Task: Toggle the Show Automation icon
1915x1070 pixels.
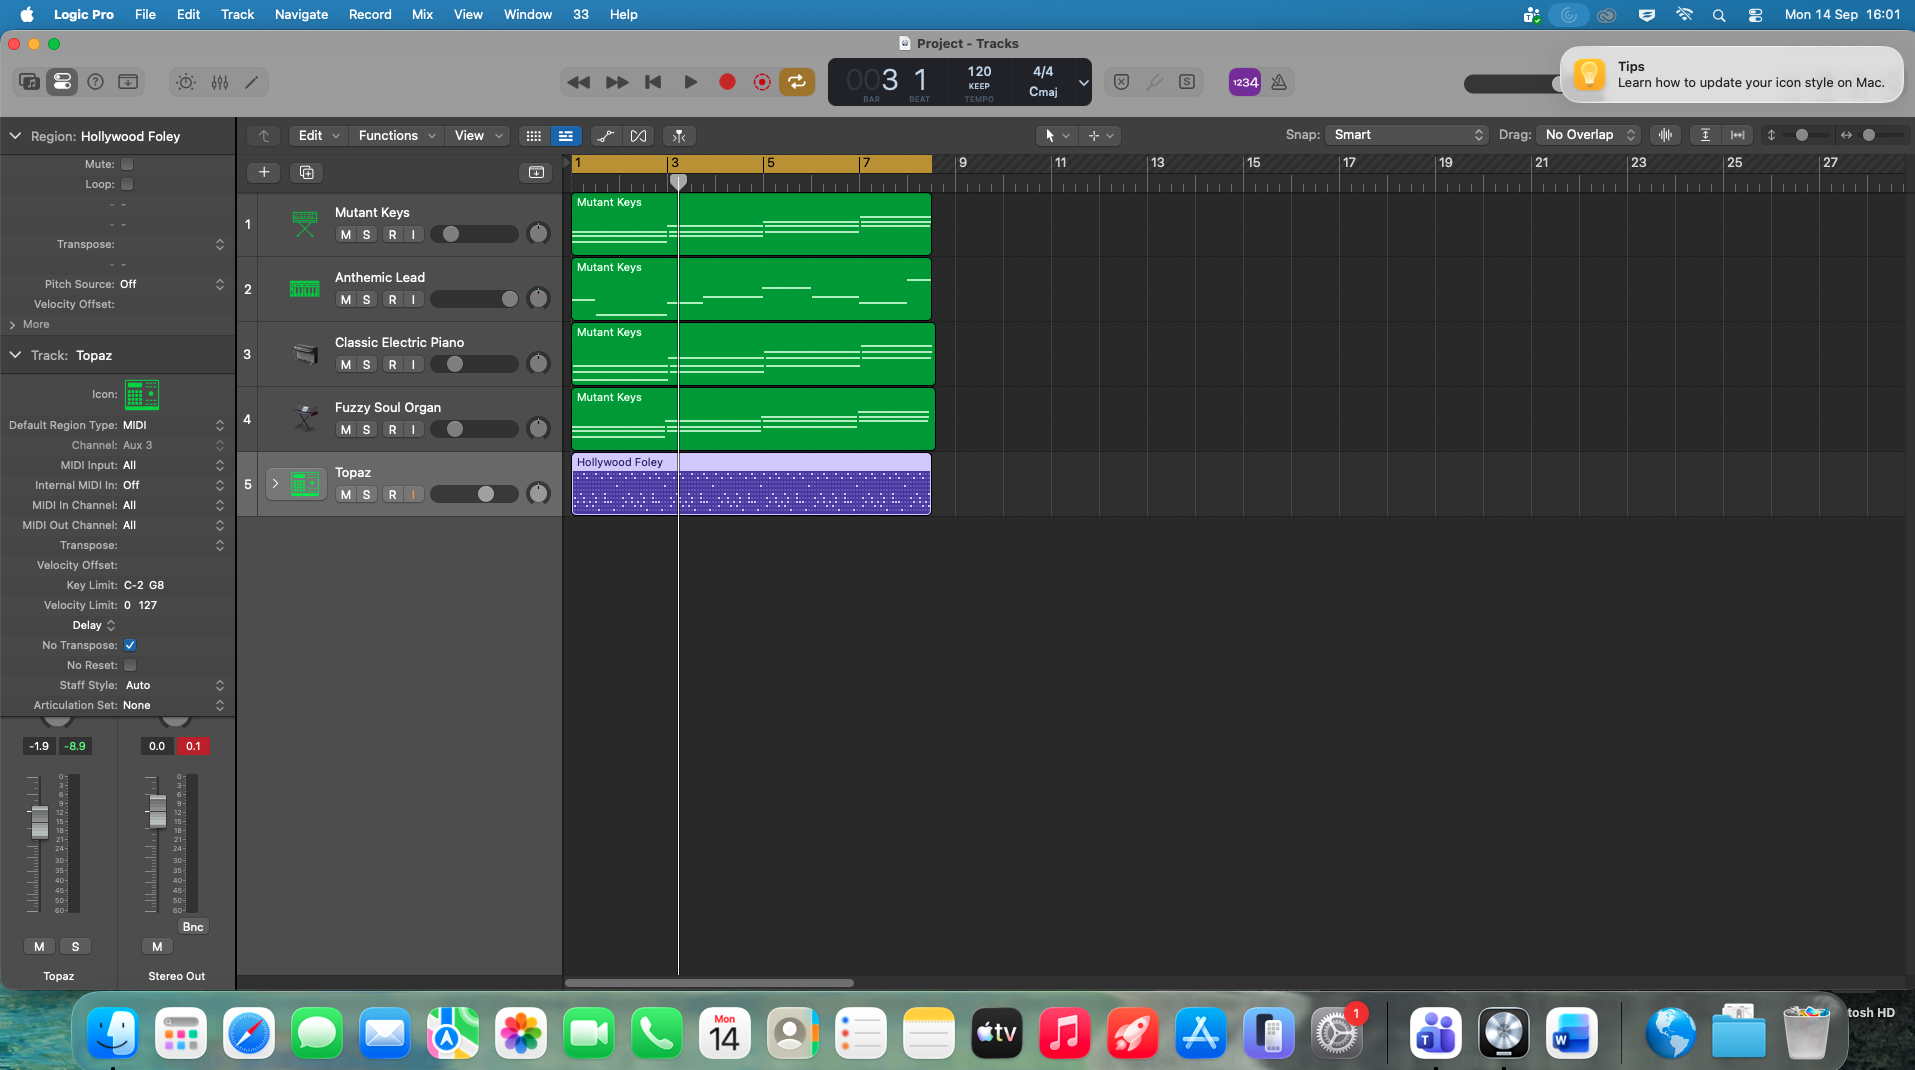Action: click(x=606, y=136)
